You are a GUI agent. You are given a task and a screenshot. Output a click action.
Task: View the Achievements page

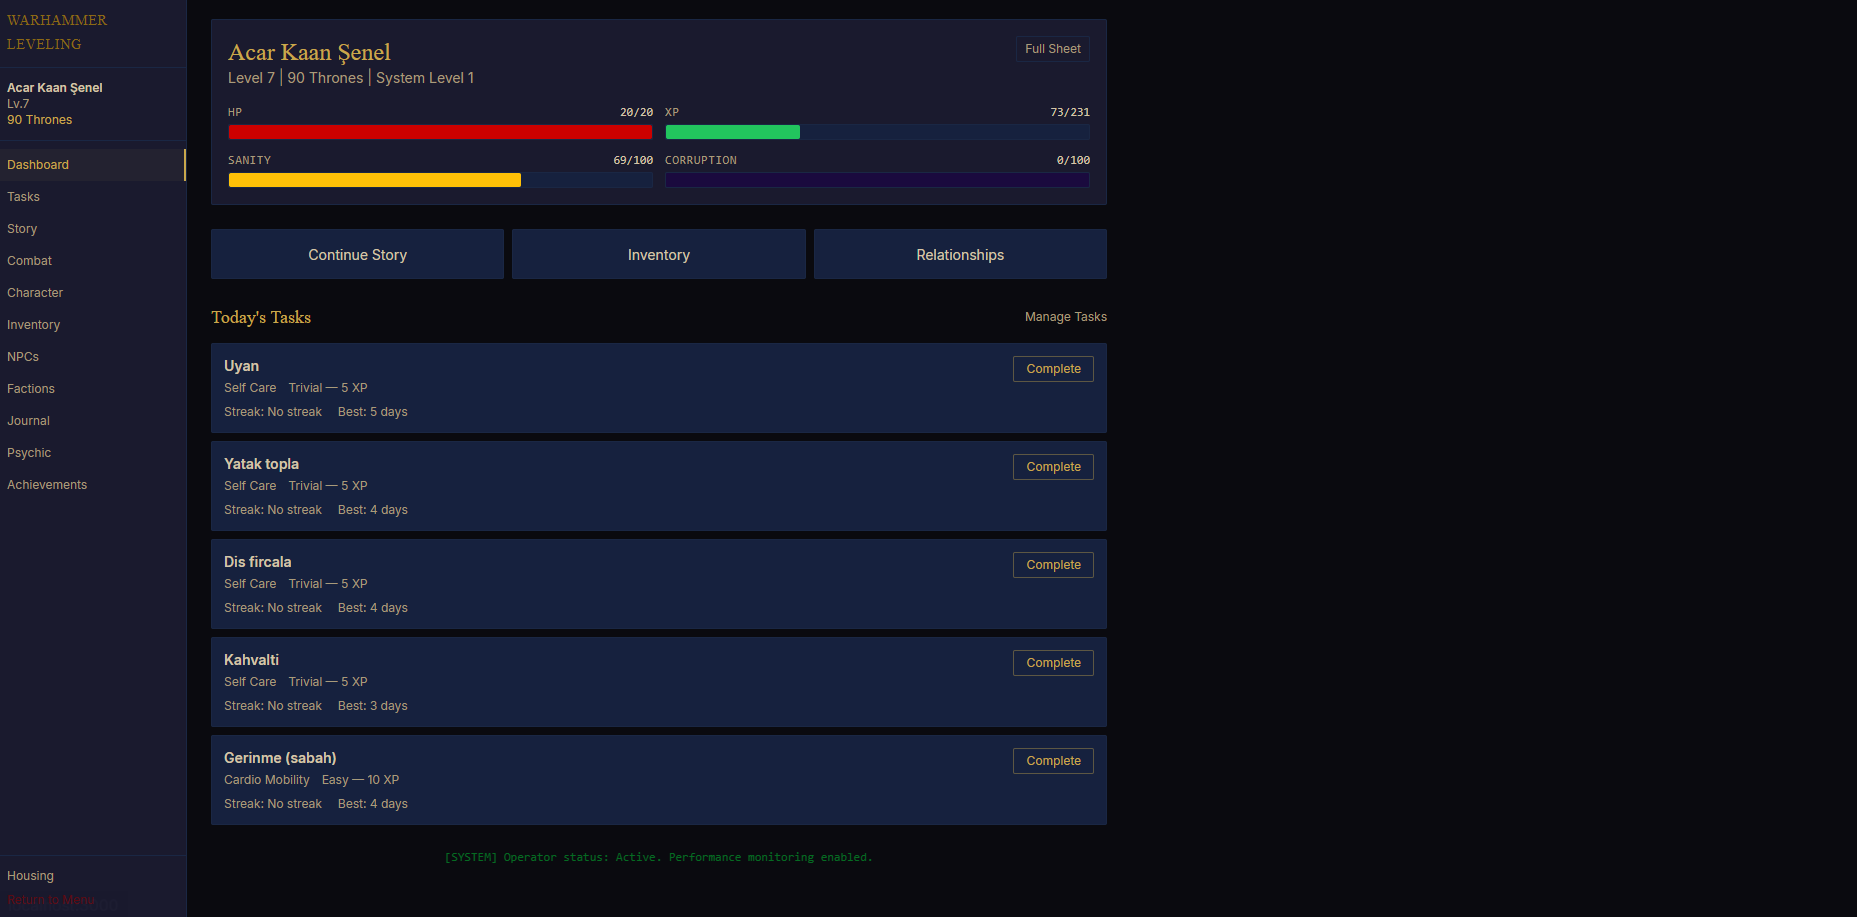(47, 485)
